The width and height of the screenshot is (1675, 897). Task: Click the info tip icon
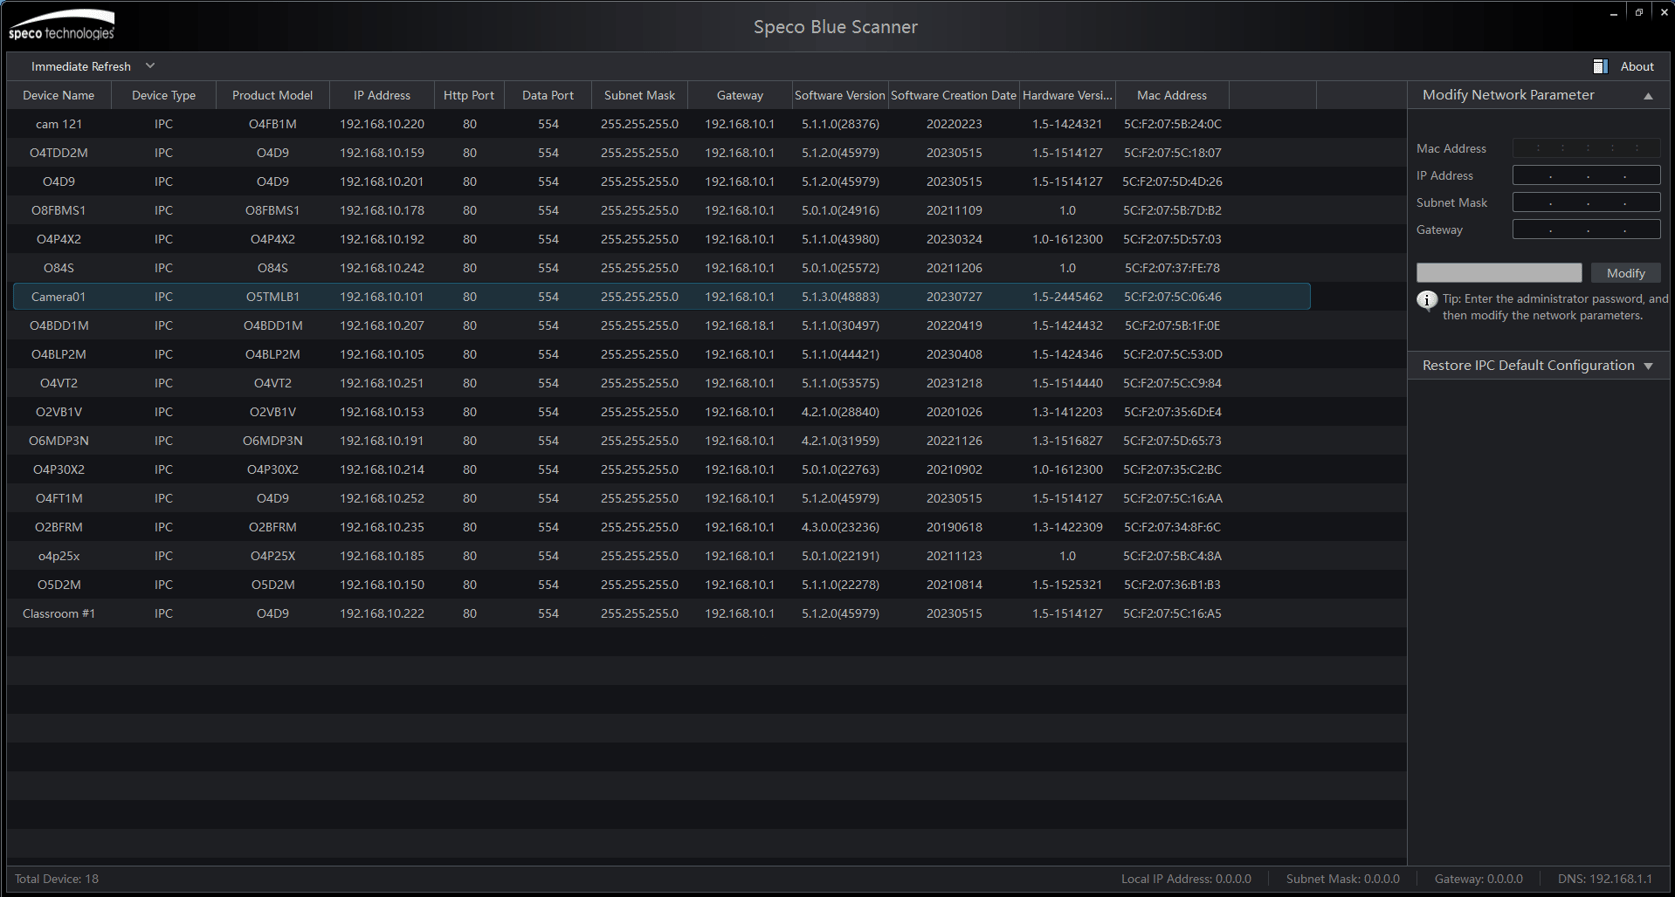pos(1427,300)
